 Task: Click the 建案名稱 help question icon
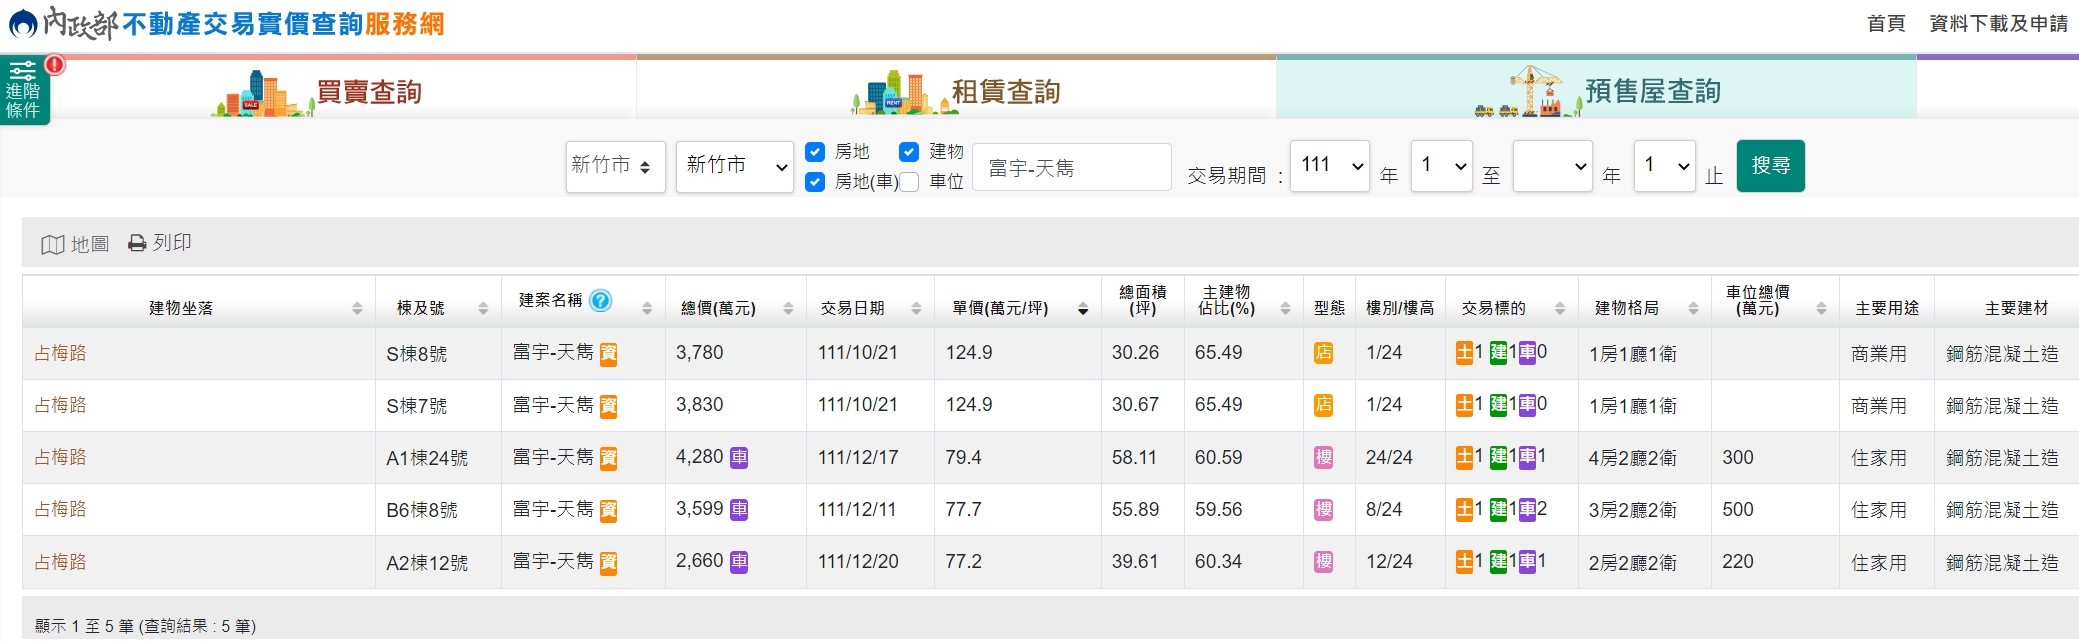pyautogui.click(x=600, y=300)
